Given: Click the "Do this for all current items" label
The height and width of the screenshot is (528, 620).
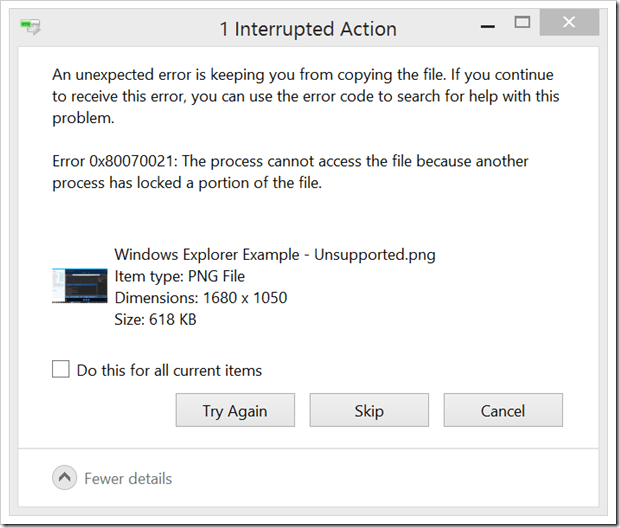Looking at the screenshot, I should pyautogui.click(x=169, y=370).
